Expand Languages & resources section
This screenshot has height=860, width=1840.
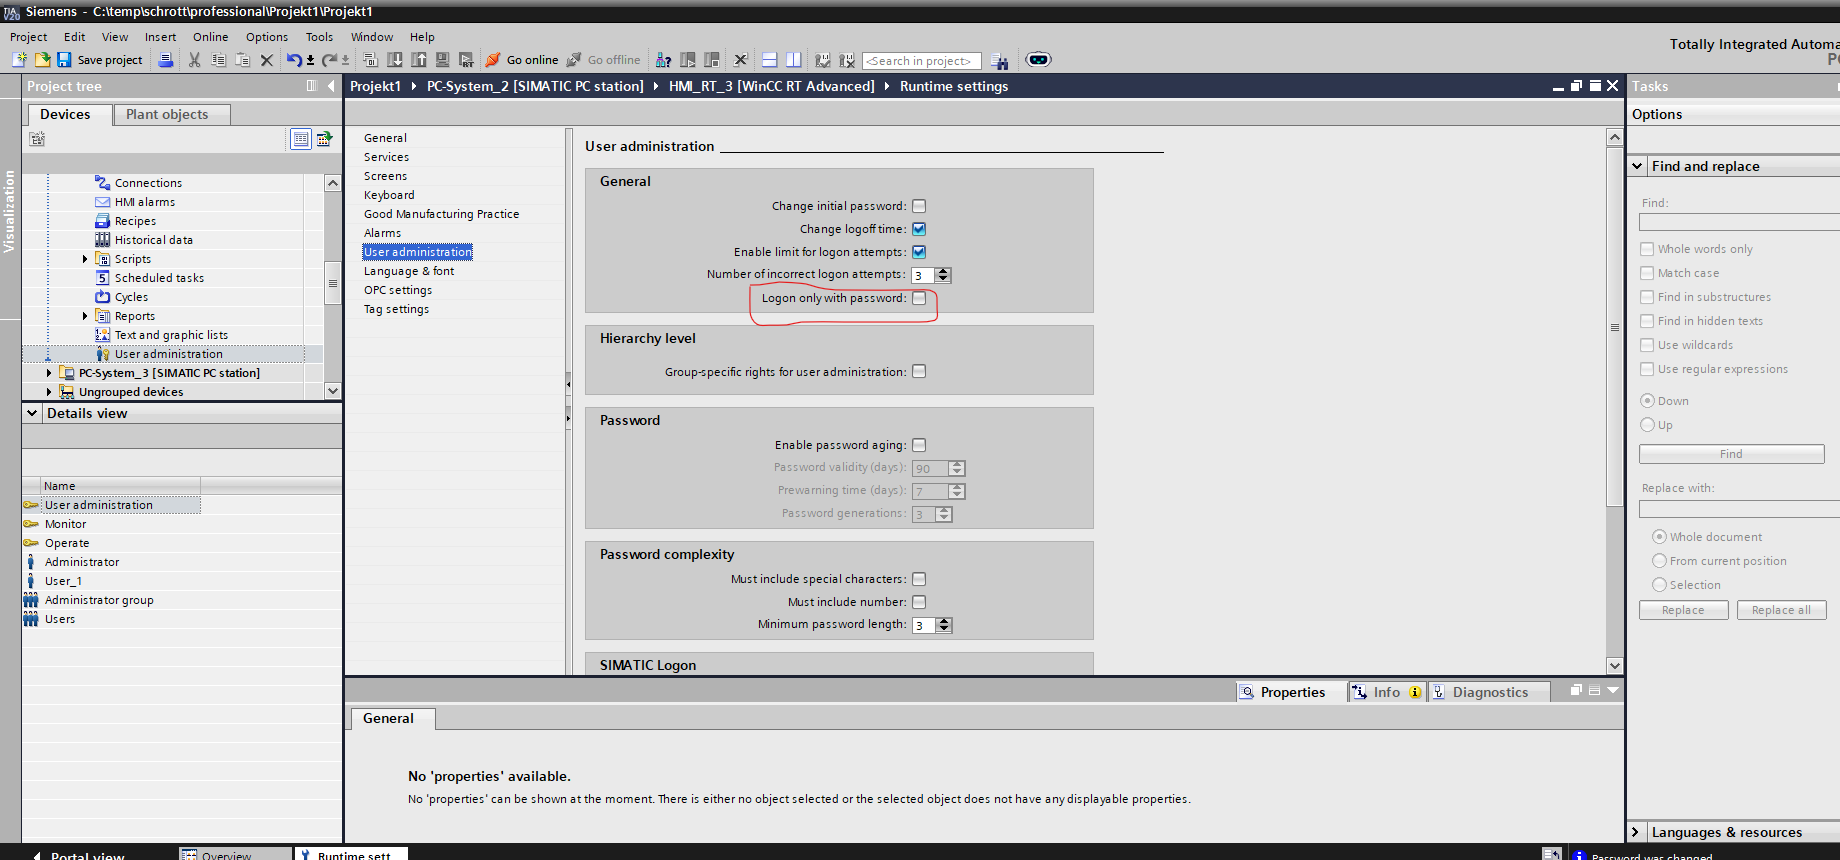click(1636, 832)
